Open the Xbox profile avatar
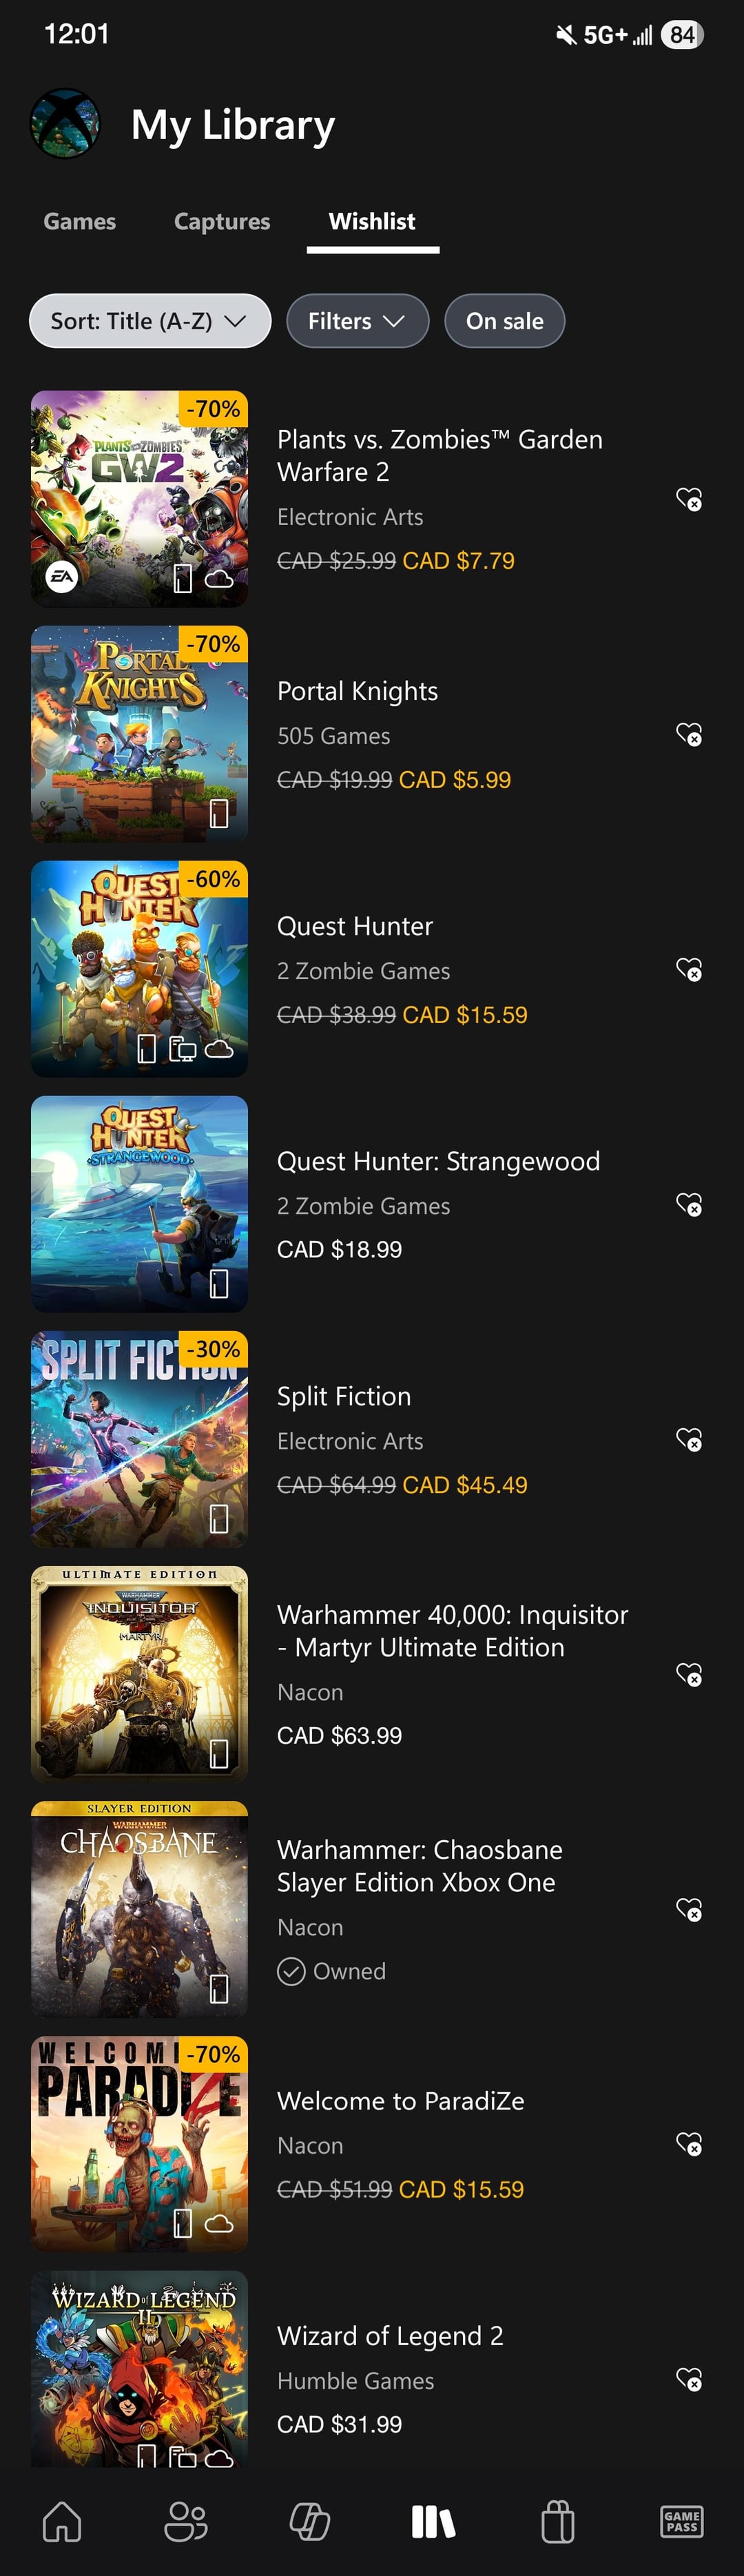744x2576 pixels. (x=65, y=124)
